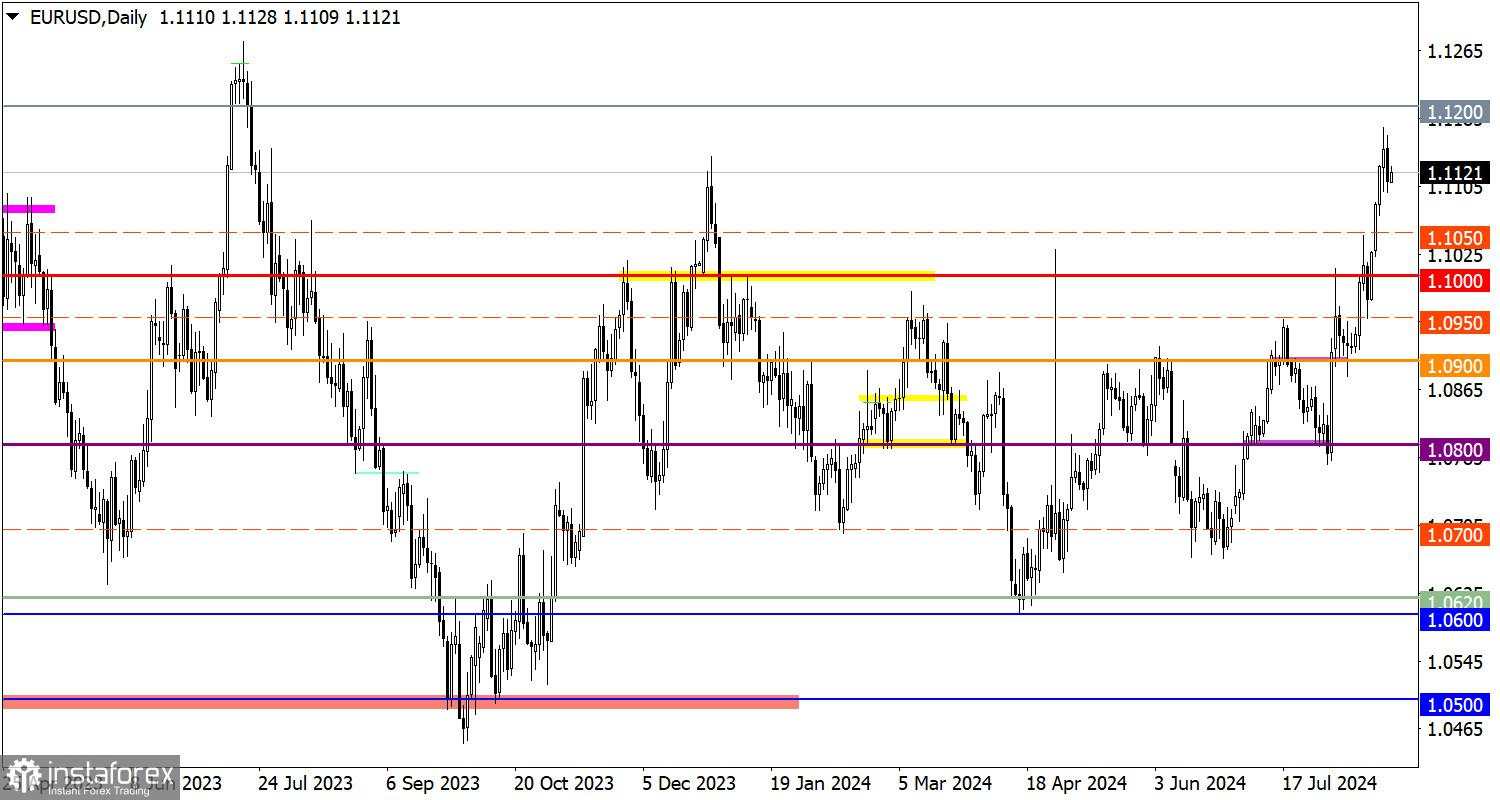Click the 5 Dec 2023 date label

(x=689, y=782)
